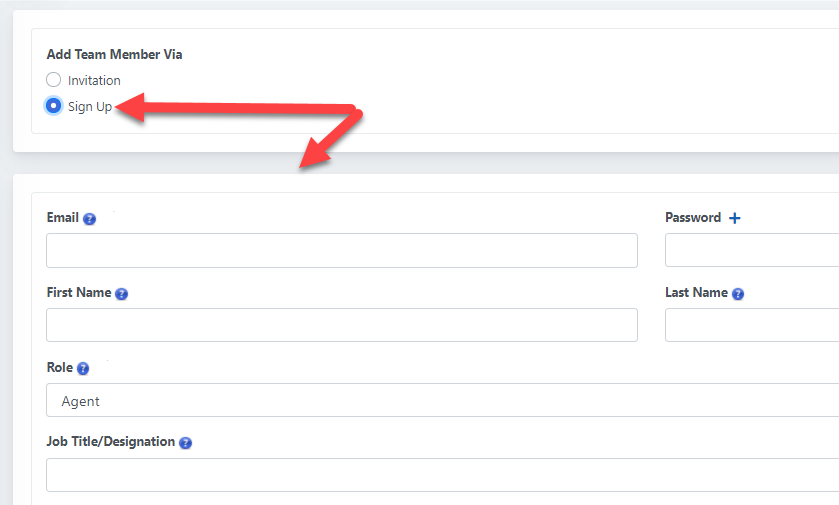Viewport: 839px width, 505px height.
Task: Select the Invitation radio button
Action: pos(54,80)
